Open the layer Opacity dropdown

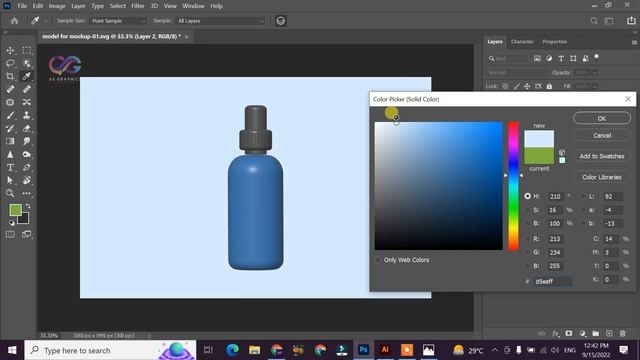595,73
